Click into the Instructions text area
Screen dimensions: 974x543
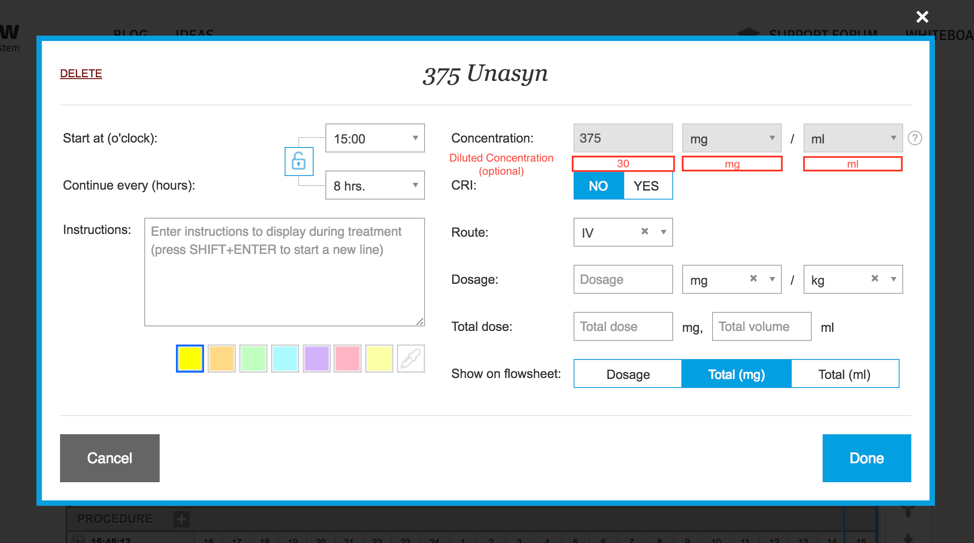284,272
